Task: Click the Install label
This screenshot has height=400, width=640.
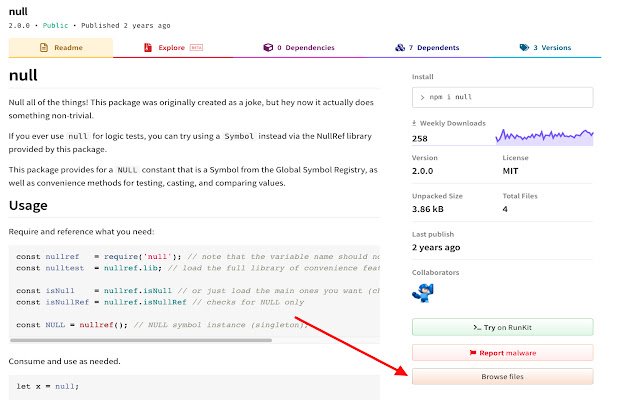Action: [422, 77]
